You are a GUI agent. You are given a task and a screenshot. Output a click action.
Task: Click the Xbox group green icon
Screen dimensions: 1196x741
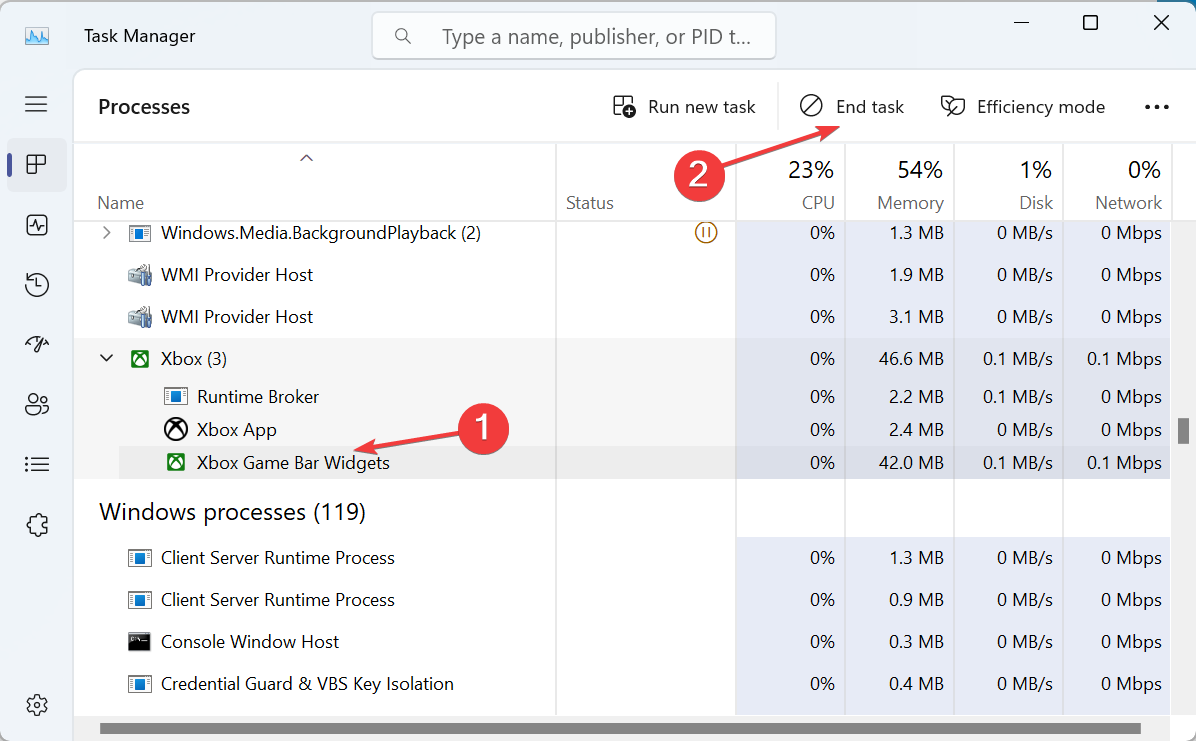140,359
